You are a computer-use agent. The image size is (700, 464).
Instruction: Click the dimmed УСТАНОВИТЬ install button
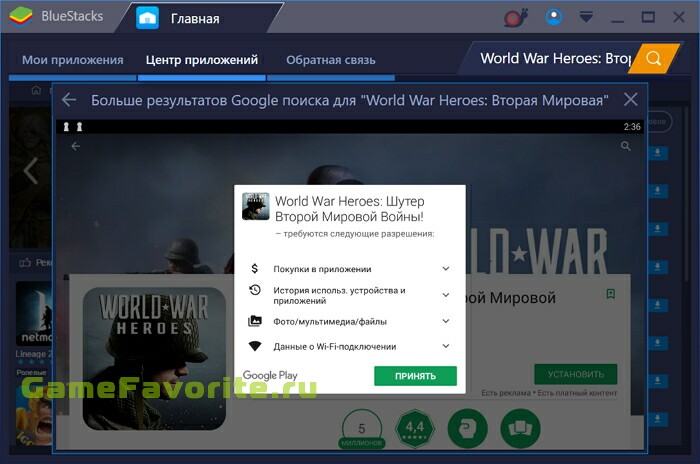[x=575, y=374]
